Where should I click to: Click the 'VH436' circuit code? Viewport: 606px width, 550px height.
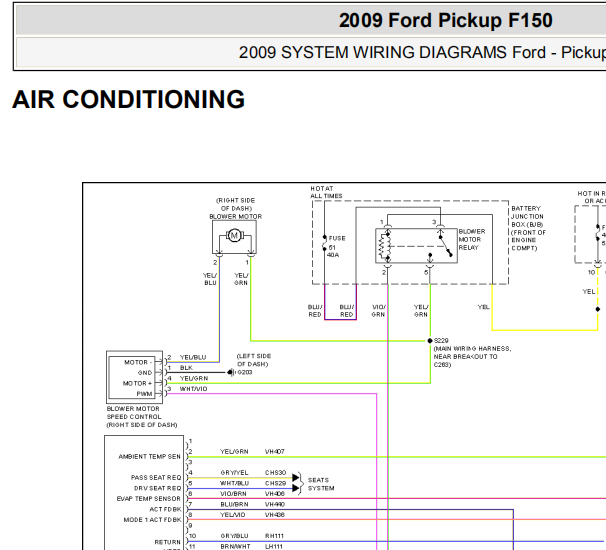274,515
